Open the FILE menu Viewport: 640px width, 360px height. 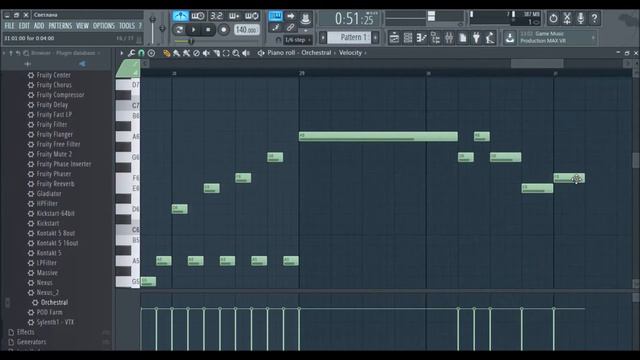[x=9, y=26]
